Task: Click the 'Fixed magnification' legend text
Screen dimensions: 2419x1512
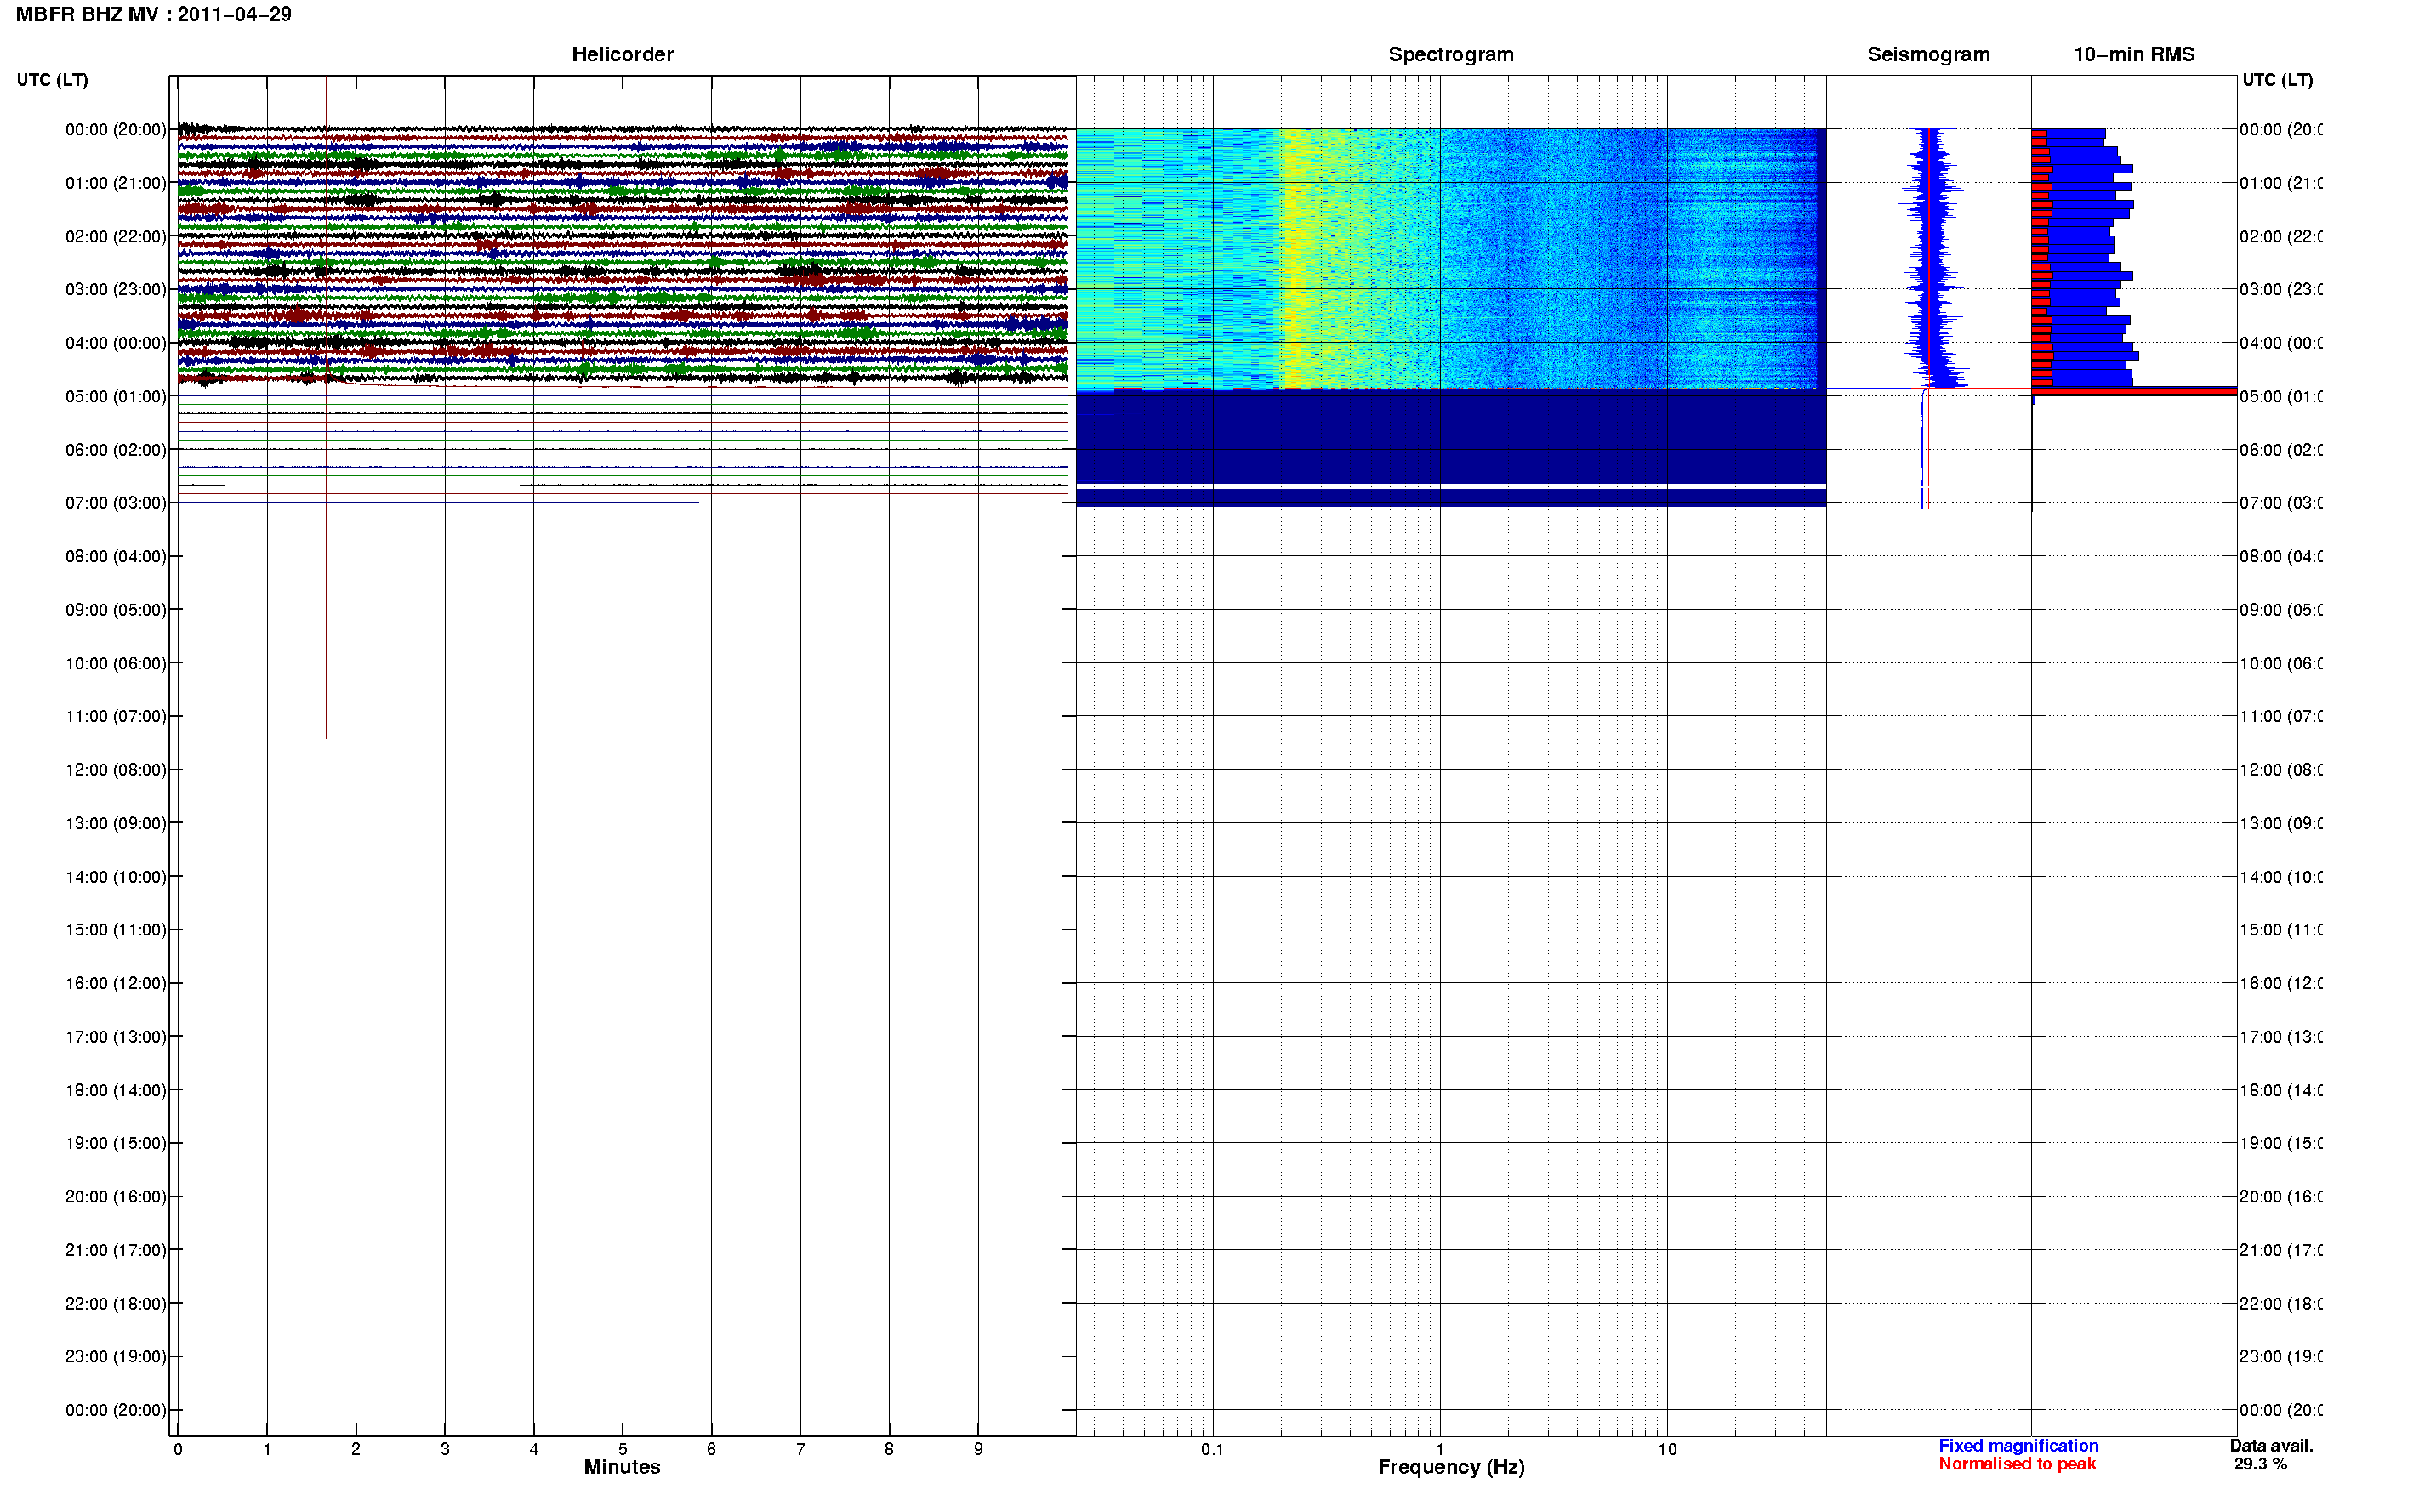Action: pyautogui.click(x=2018, y=1446)
